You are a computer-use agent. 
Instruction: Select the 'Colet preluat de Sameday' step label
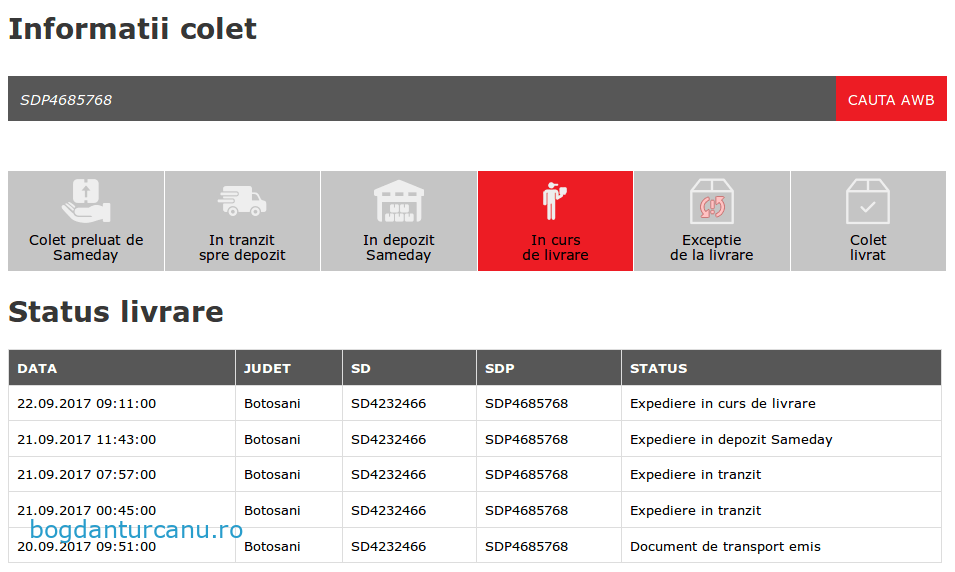point(86,247)
